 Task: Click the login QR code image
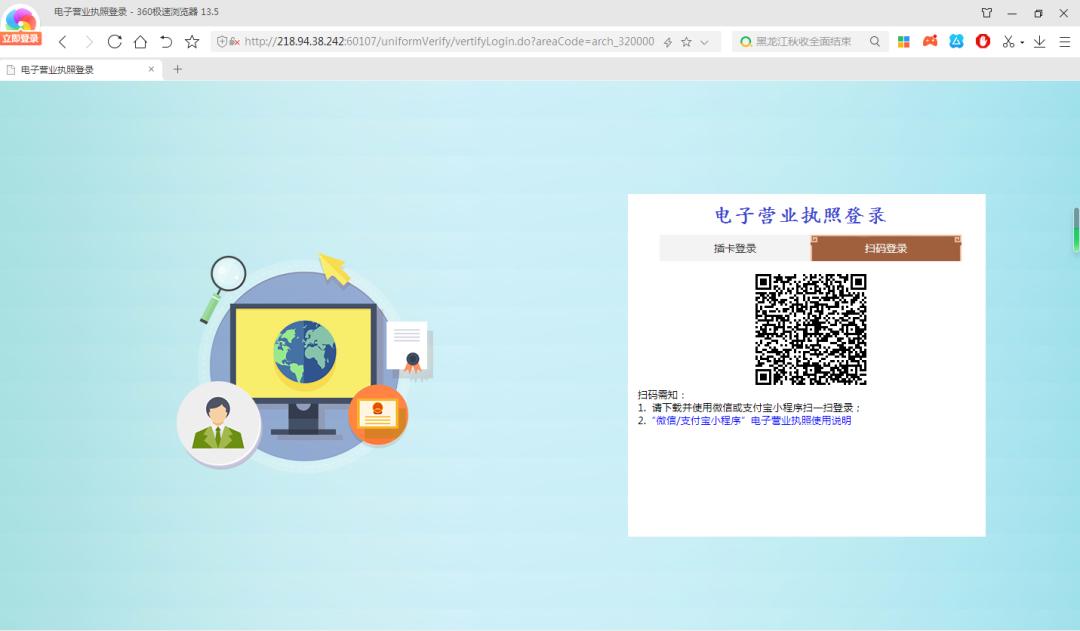(x=811, y=329)
